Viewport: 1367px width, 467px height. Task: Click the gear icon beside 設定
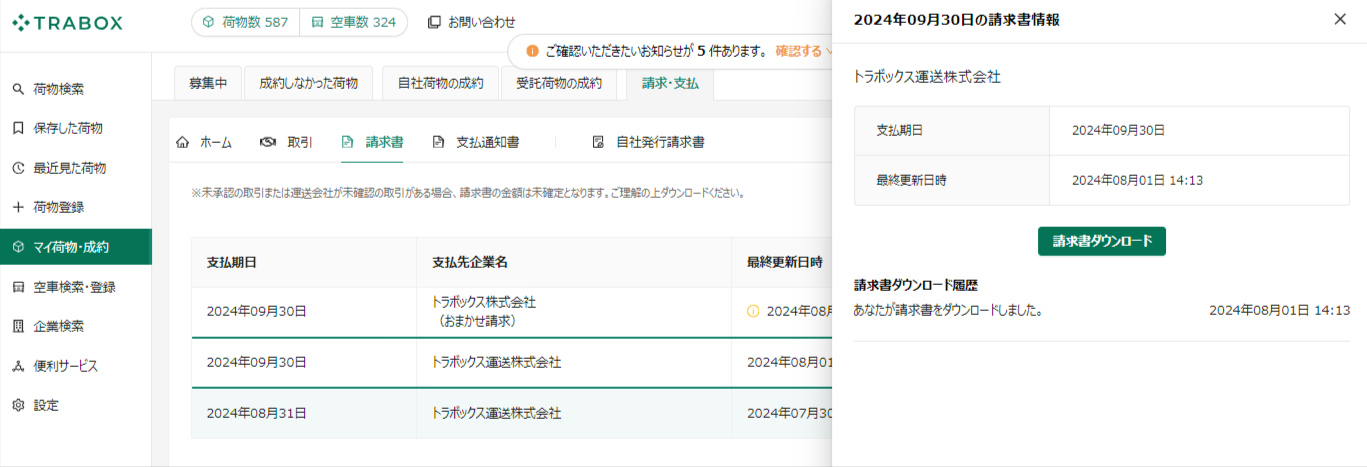click(x=18, y=405)
